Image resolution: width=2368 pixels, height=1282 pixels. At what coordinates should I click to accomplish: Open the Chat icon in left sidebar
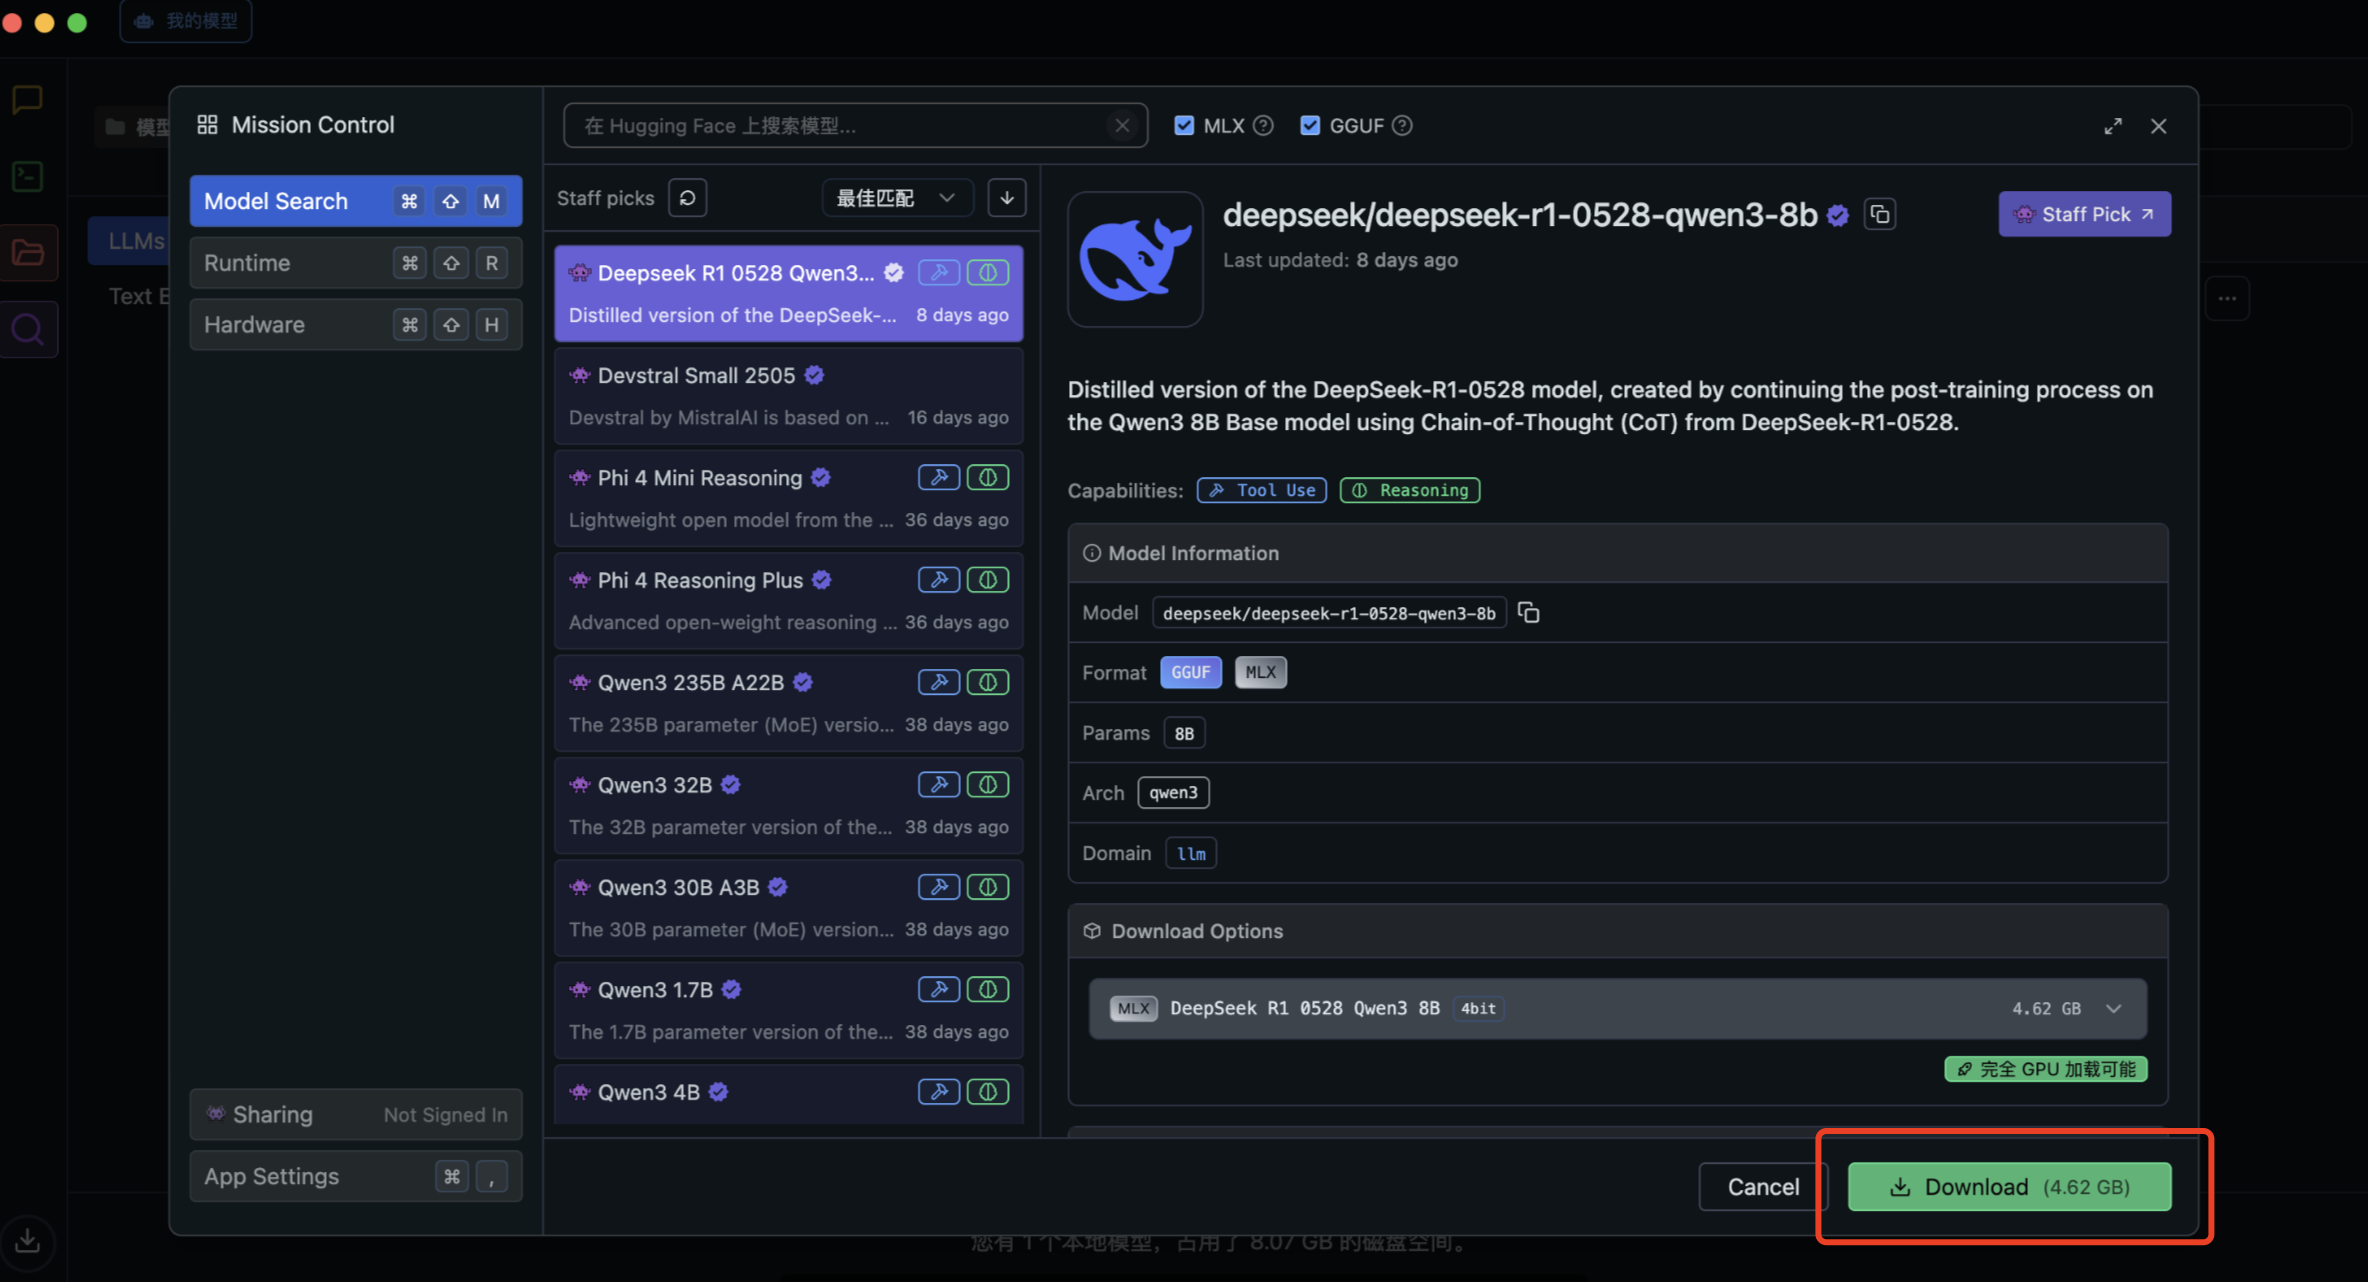pyautogui.click(x=28, y=99)
